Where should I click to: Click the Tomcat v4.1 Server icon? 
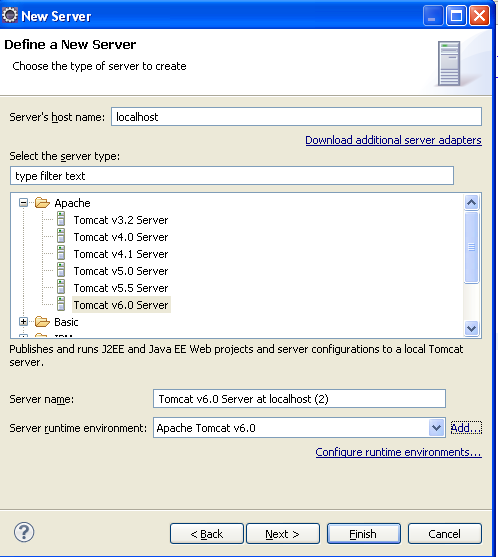tap(61, 254)
